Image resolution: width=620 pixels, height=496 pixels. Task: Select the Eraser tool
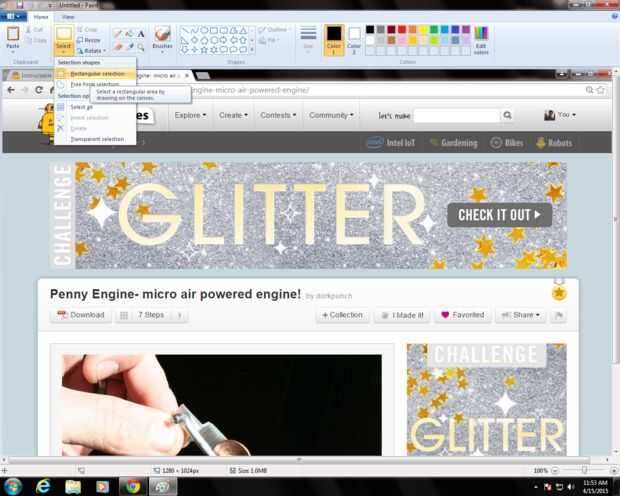(117, 47)
